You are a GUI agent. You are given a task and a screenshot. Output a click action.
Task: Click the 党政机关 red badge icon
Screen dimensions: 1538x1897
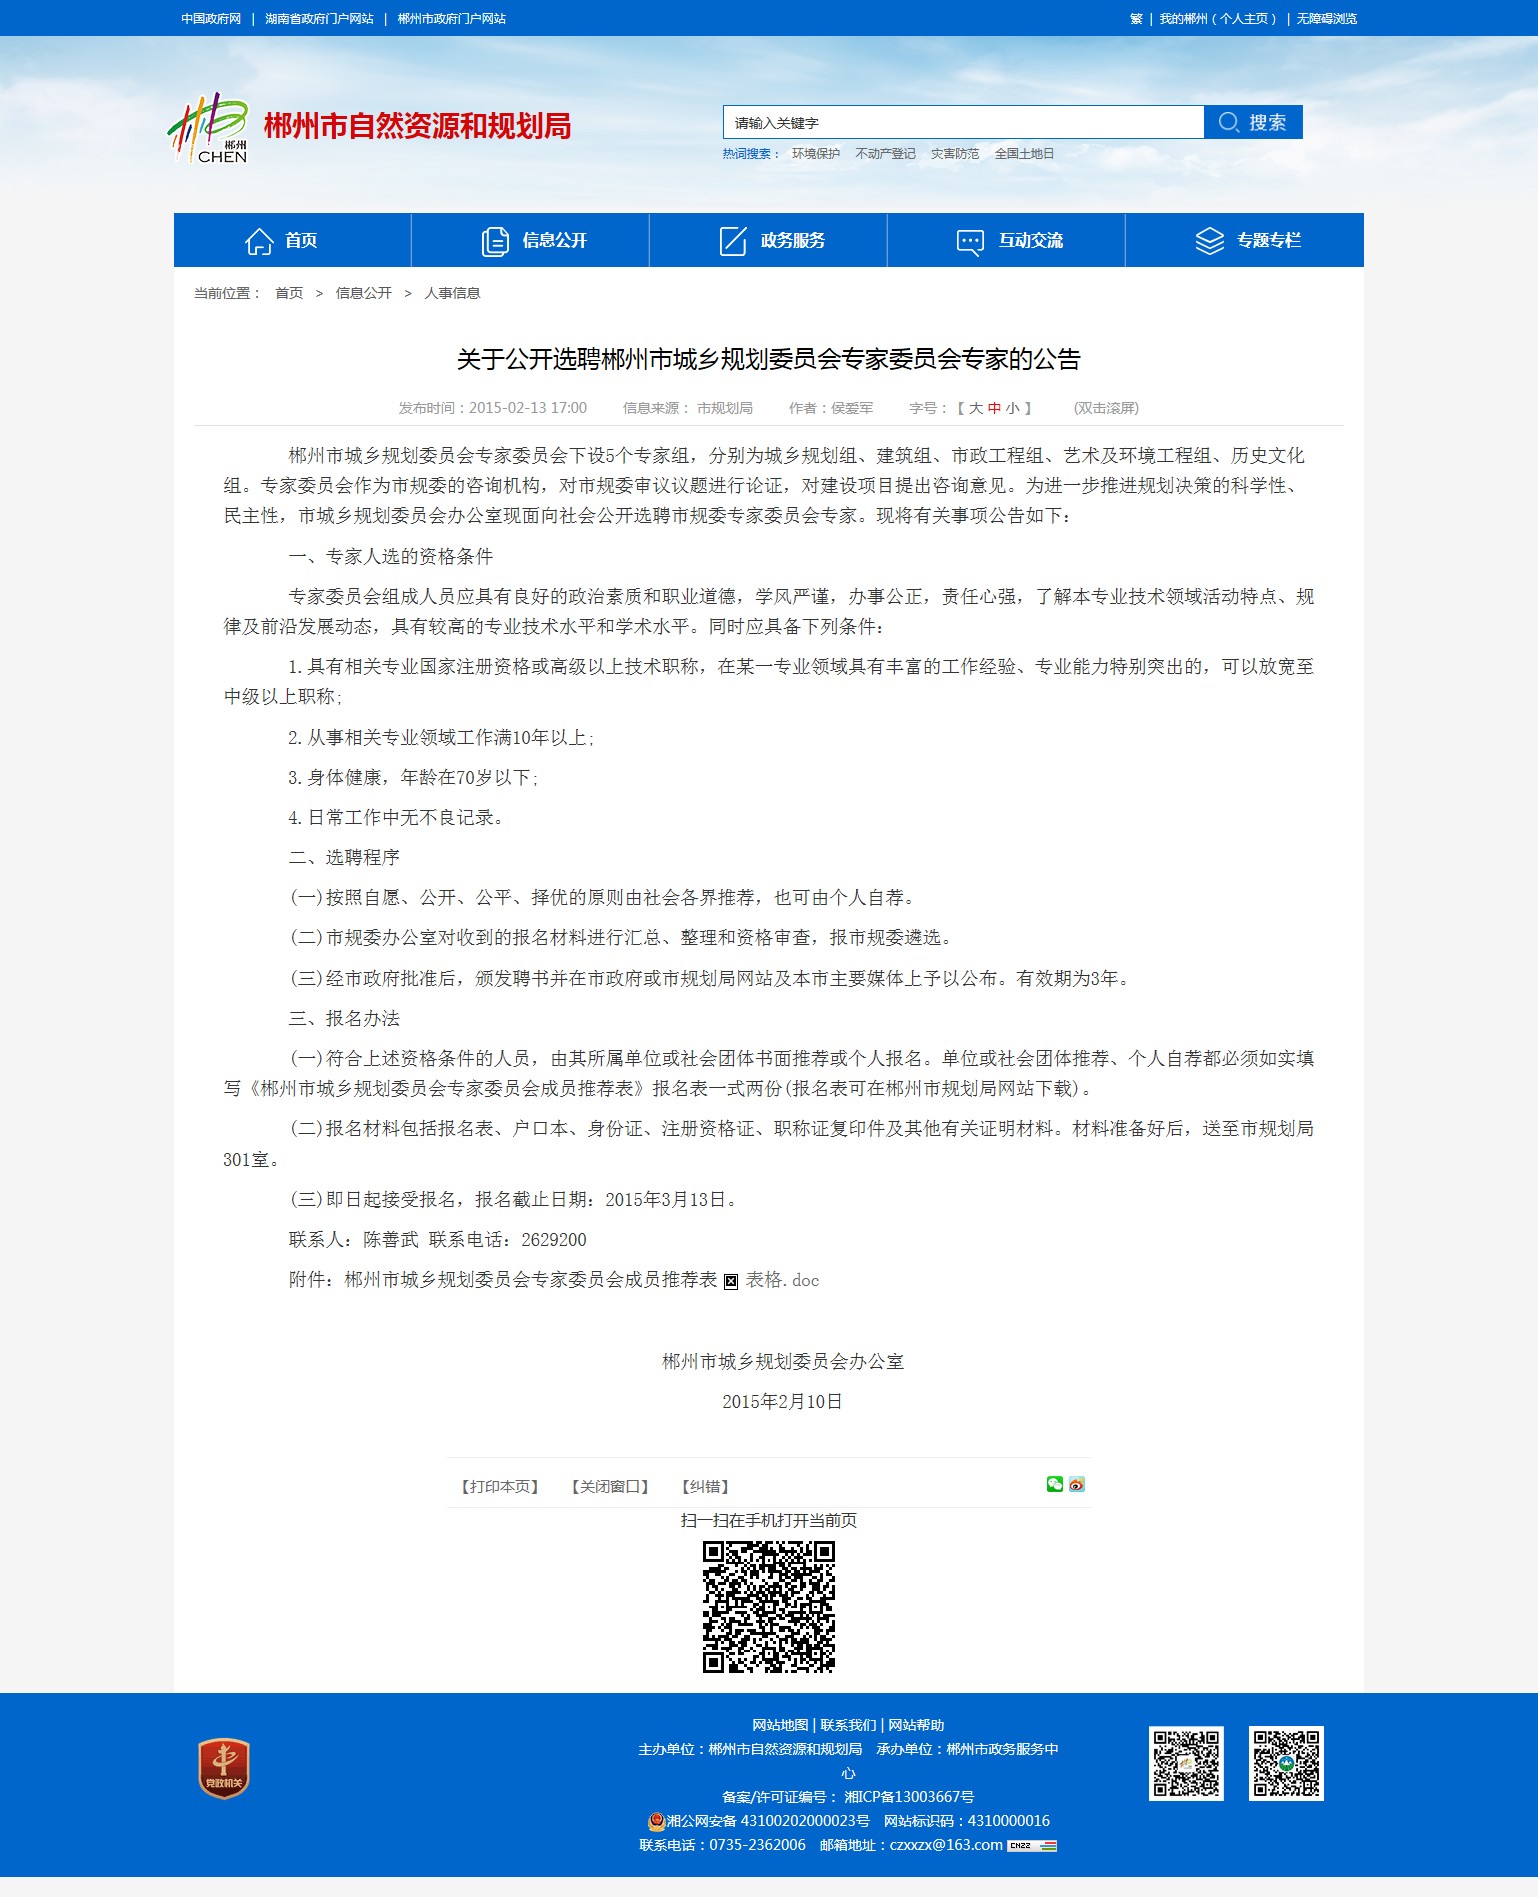pyautogui.click(x=224, y=1768)
